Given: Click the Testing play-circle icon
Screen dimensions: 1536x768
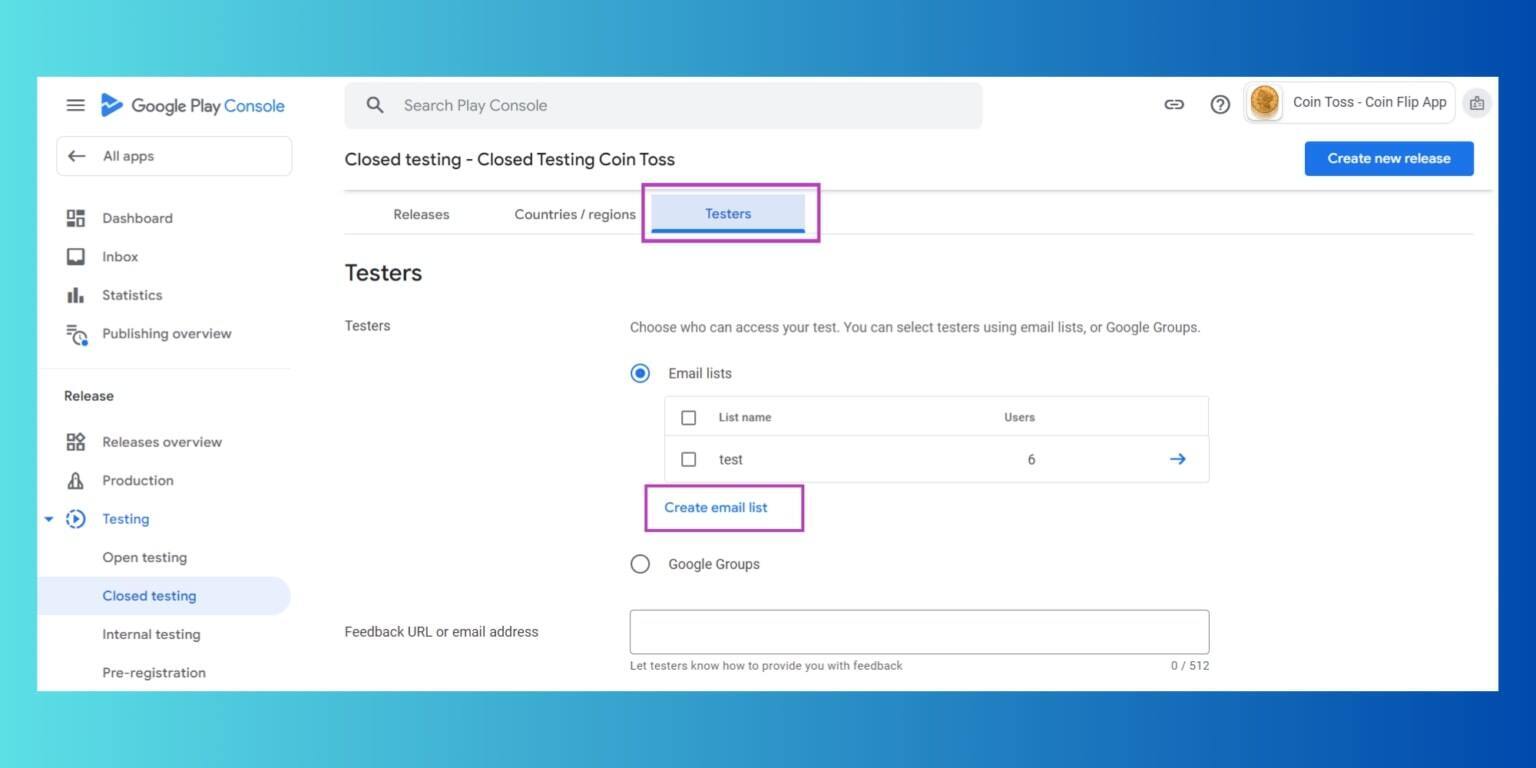Looking at the screenshot, I should 76,519.
